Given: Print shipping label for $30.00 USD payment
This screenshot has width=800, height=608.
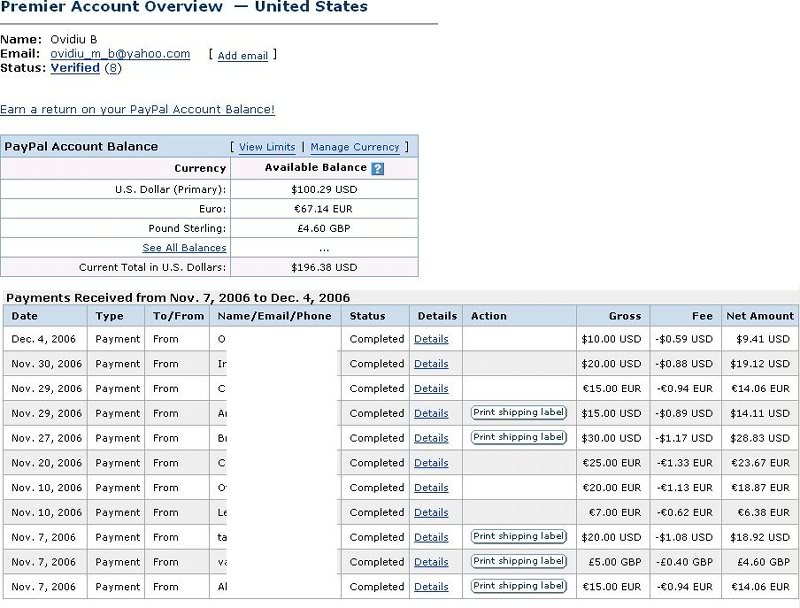Looking at the screenshot, I should click(518, 437).
